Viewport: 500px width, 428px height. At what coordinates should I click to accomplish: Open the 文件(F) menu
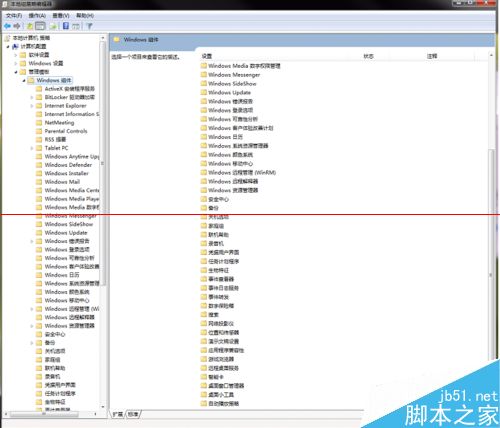(14, 16)
